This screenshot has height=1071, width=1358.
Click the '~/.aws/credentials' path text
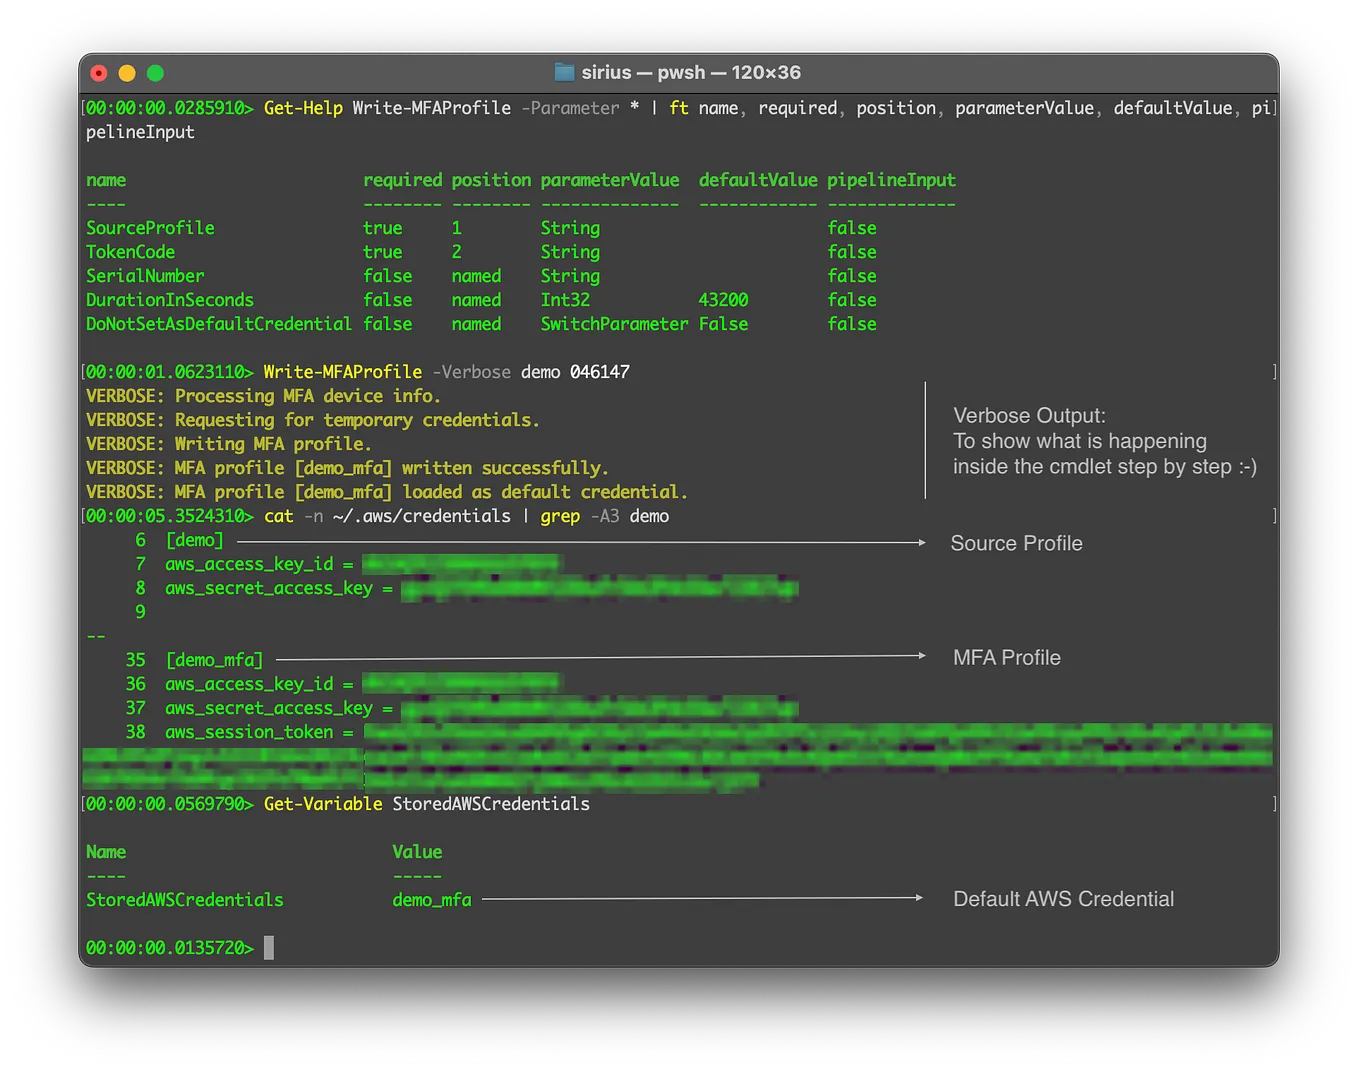pyautogui.click(x=422, y=516)
